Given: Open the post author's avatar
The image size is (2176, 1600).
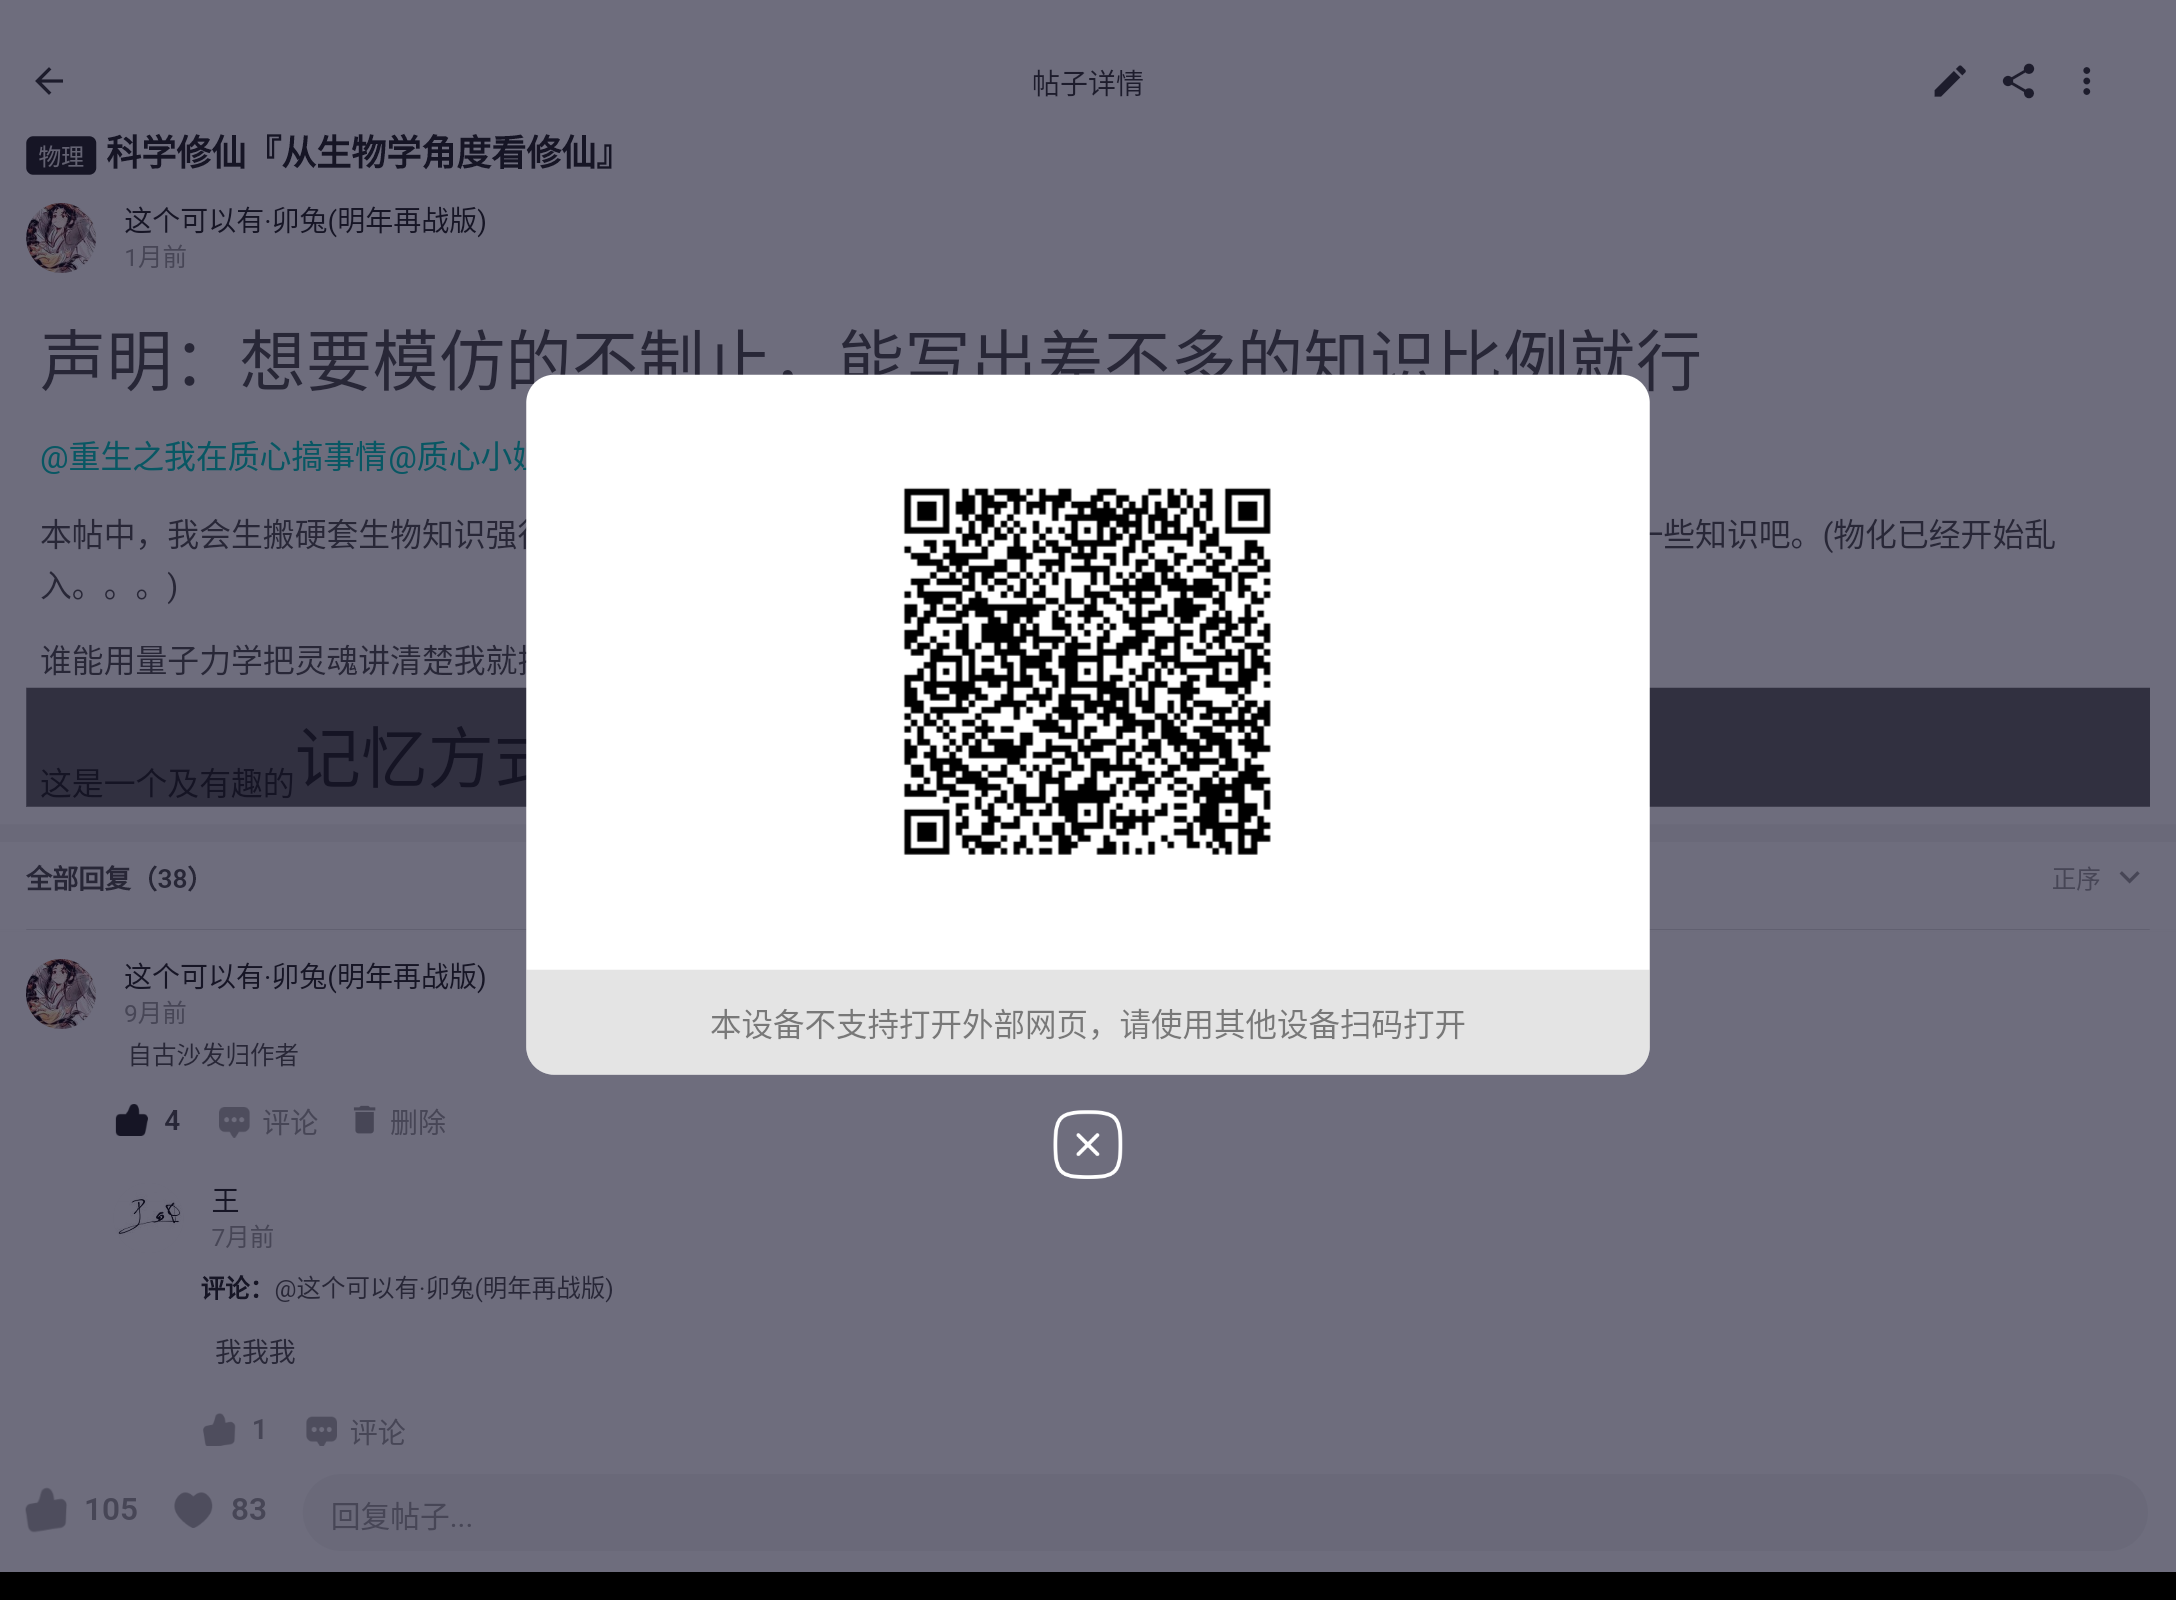Looking at the screenshot, I should click(x=61, y=238).
